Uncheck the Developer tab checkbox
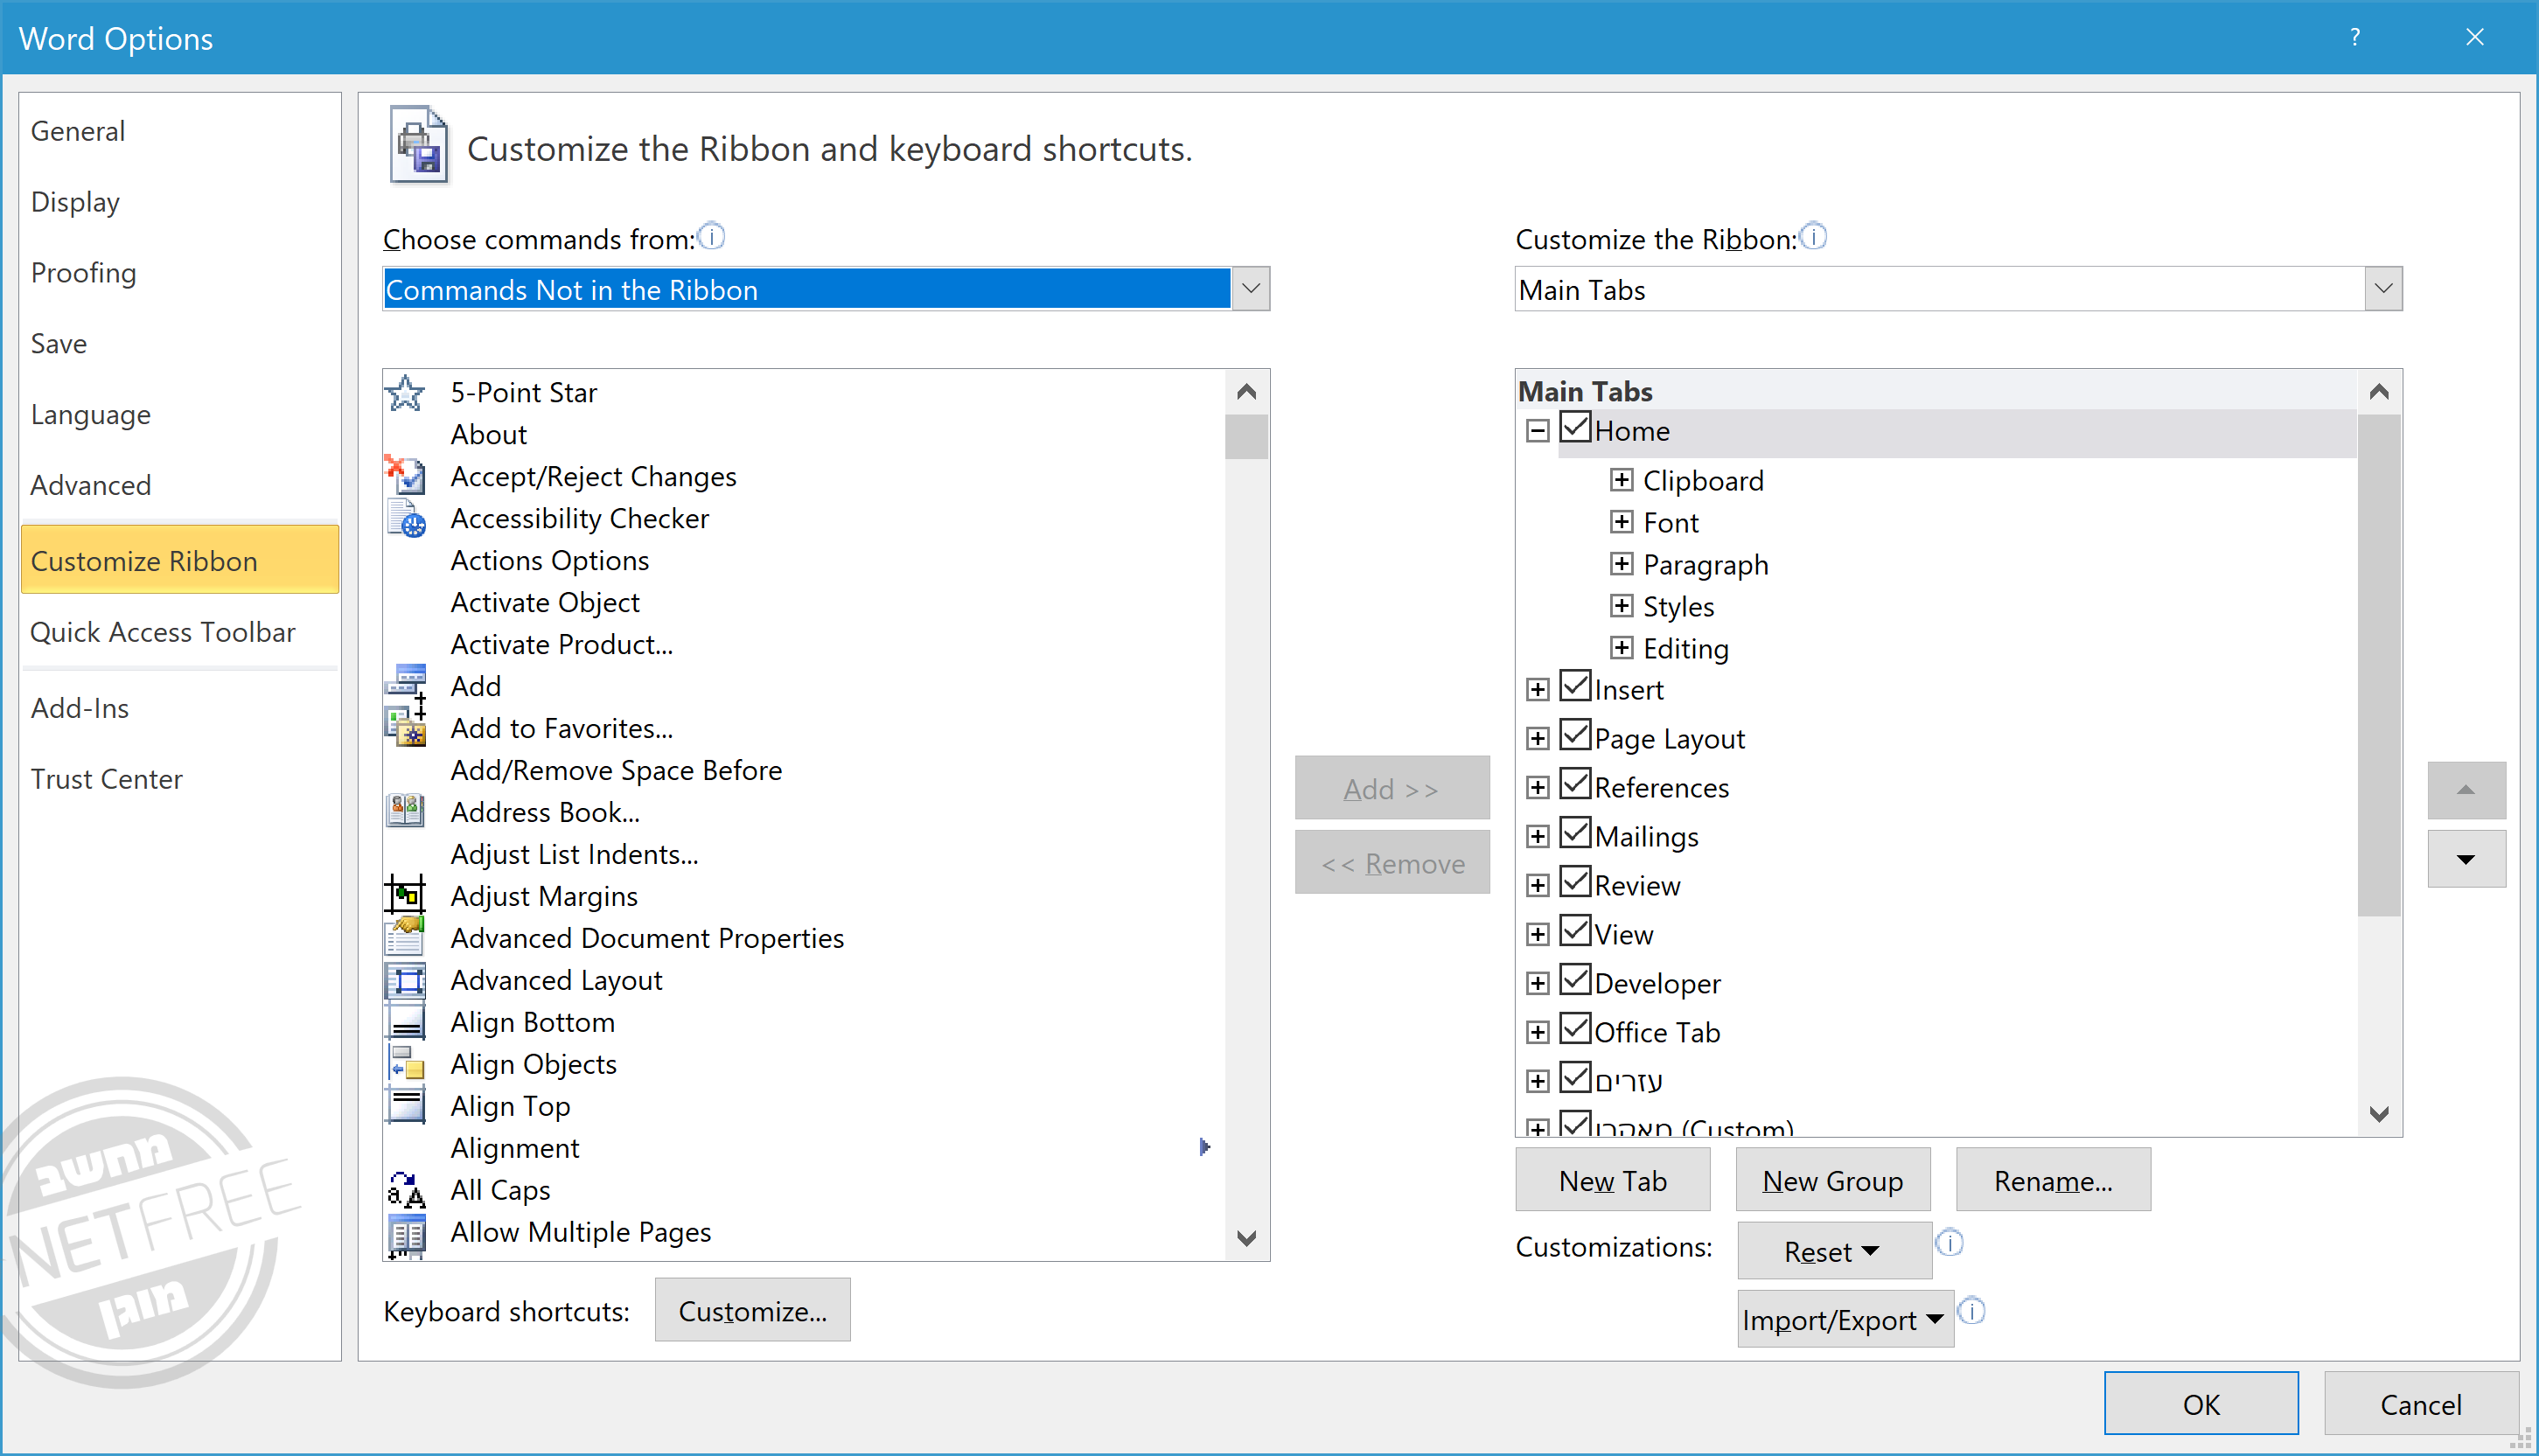This screenshot has width=2539, height=1456. (x=1575, y=981)
